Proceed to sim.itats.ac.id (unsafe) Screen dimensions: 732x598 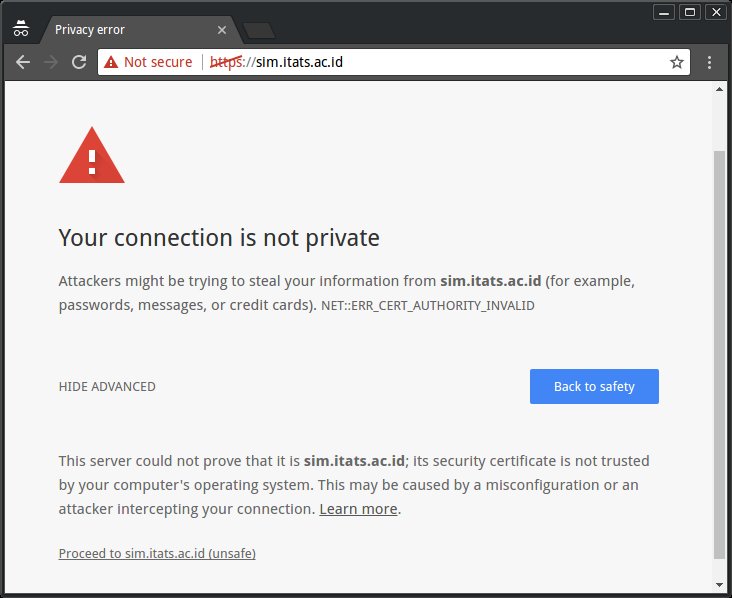(157, 554)
